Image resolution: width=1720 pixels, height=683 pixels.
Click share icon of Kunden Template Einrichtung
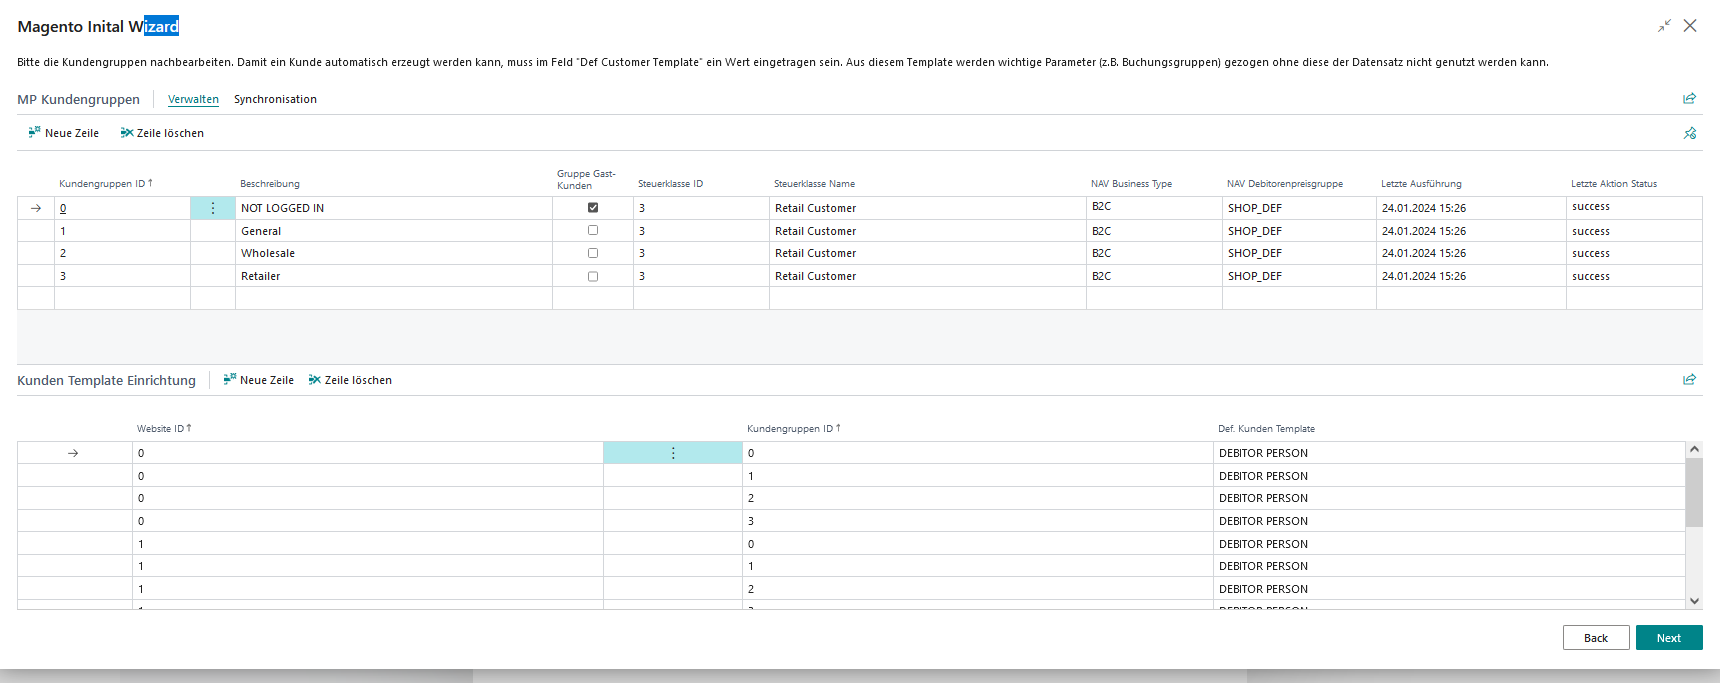(x=1690, y=379)
